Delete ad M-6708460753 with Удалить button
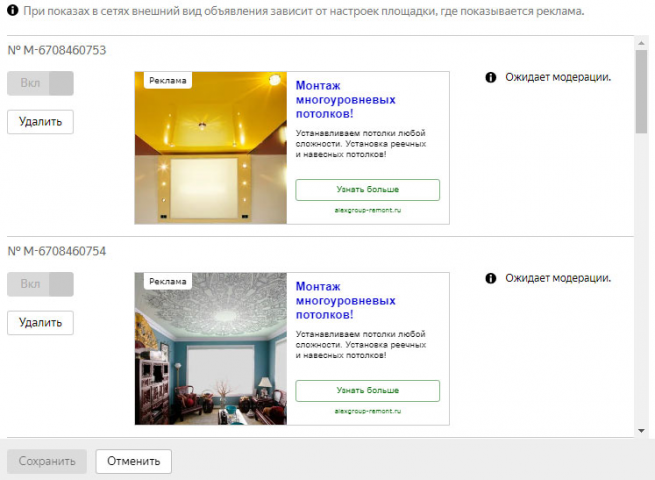This screenshot has height=480, width=655. pos(41,122)
